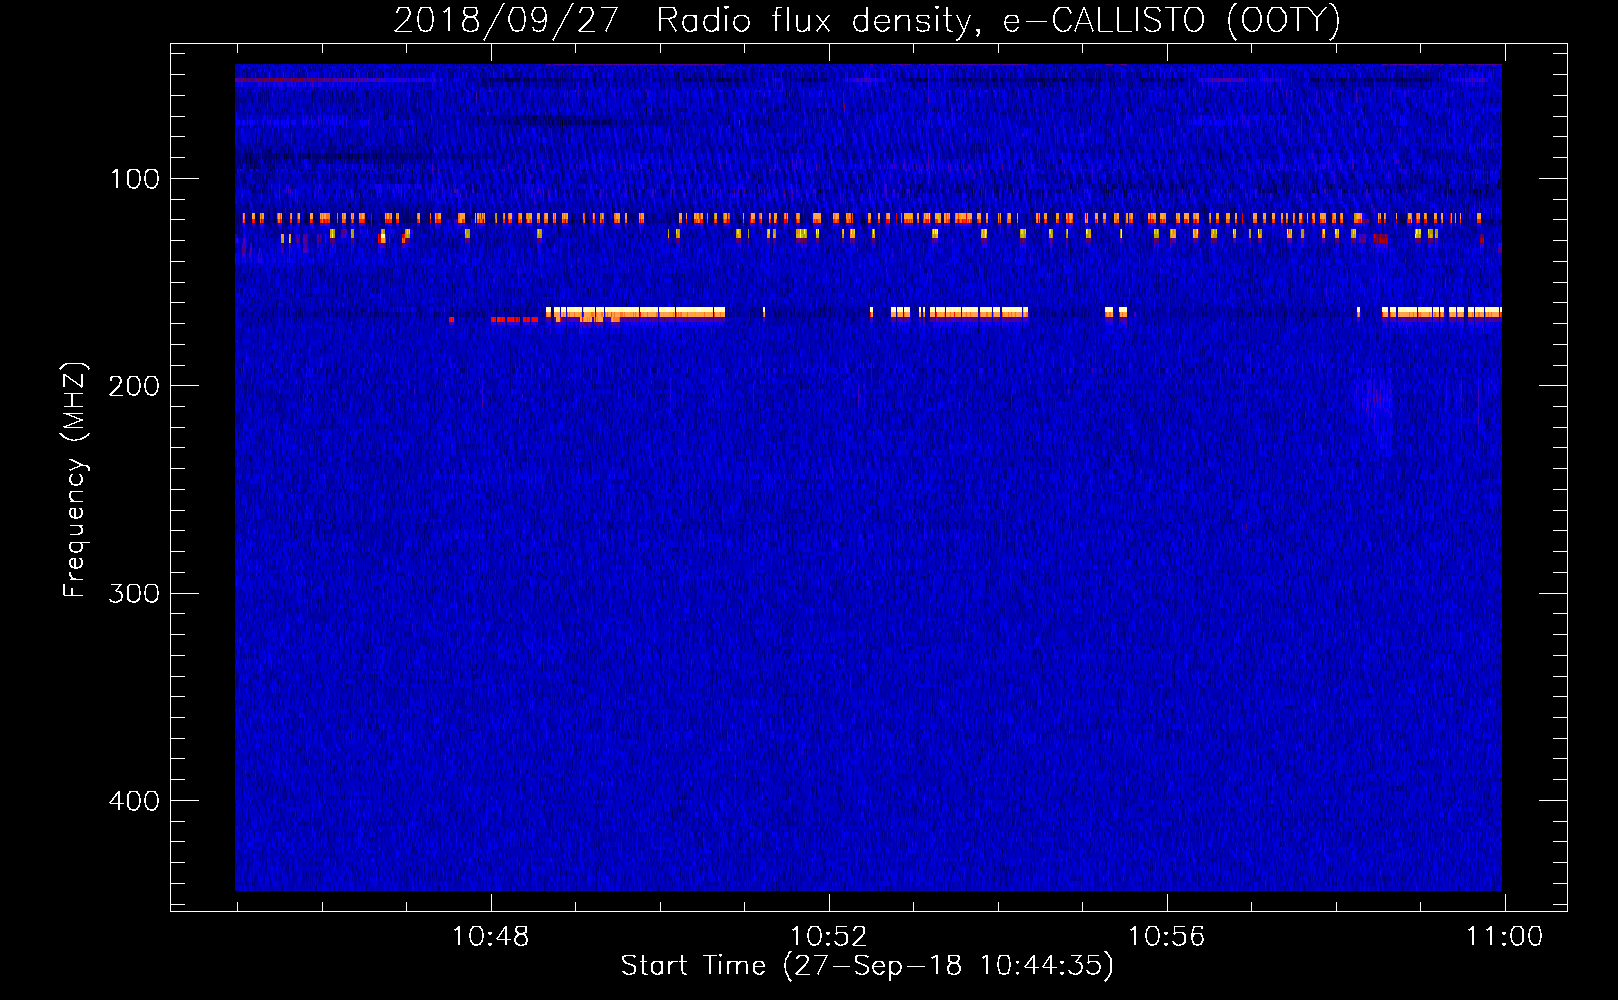Click the 100 frequency tick label
1618x1000 pixels.
pyautogui.click(x=135, y=179)
